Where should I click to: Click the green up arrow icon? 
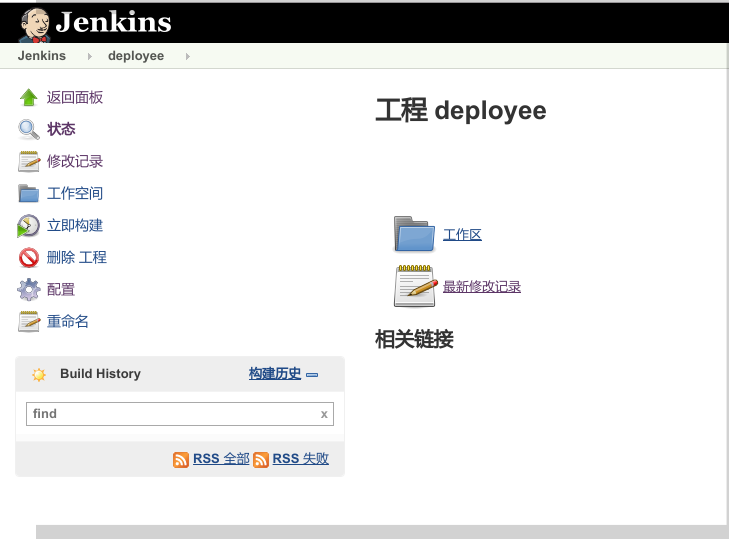tap(29, 98)
